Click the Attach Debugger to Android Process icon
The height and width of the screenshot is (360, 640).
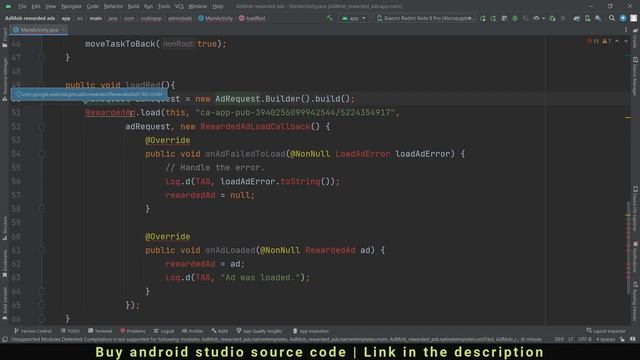pyautogui.click(x=552, y=18)
